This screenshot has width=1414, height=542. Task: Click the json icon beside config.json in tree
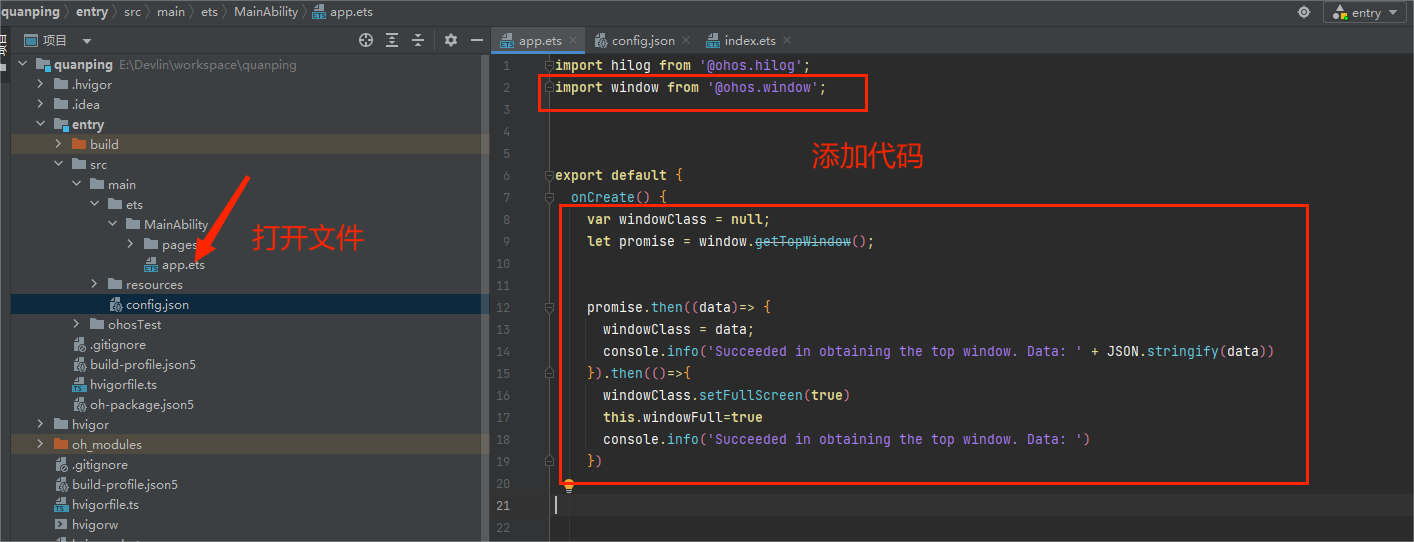pos(115,304)
